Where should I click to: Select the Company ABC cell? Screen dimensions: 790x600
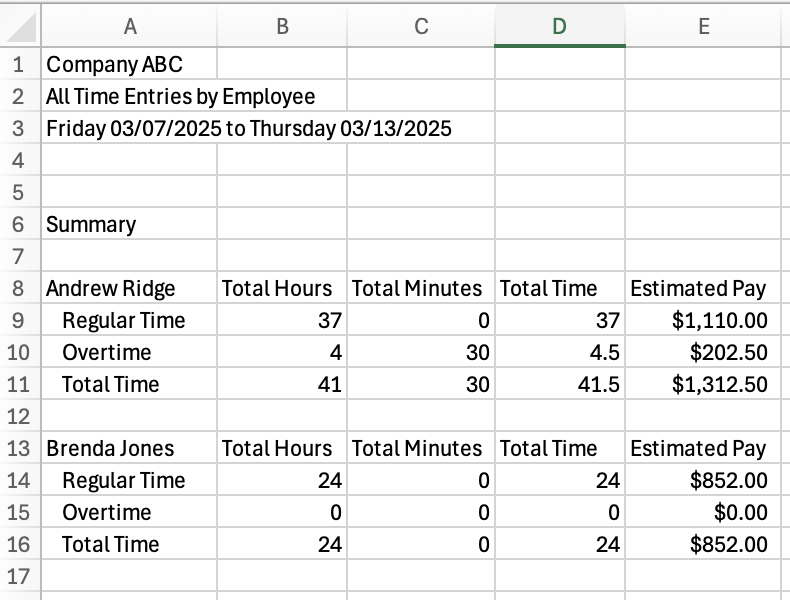114,65
